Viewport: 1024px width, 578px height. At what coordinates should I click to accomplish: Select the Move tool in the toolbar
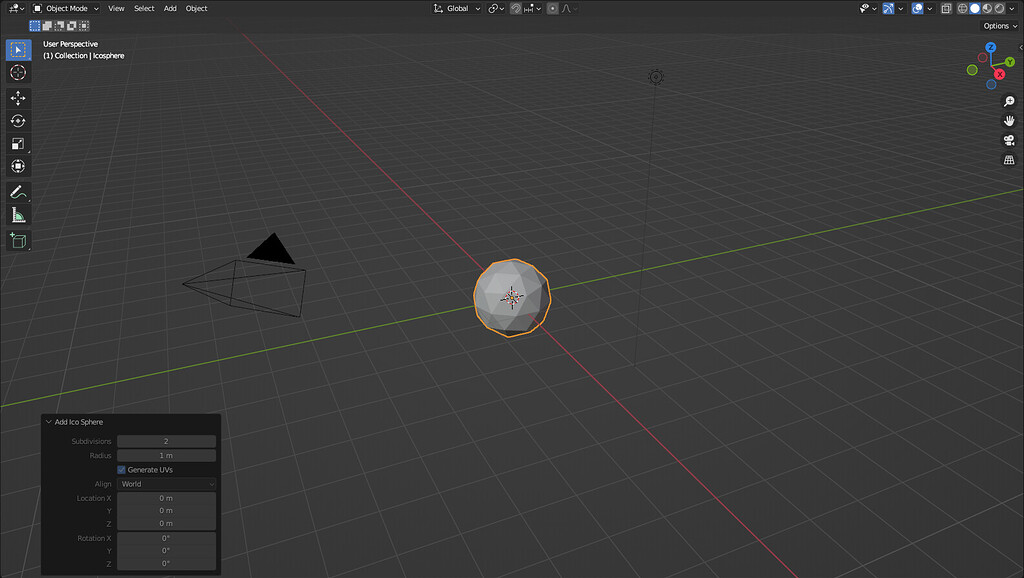[x=17, y=97]
